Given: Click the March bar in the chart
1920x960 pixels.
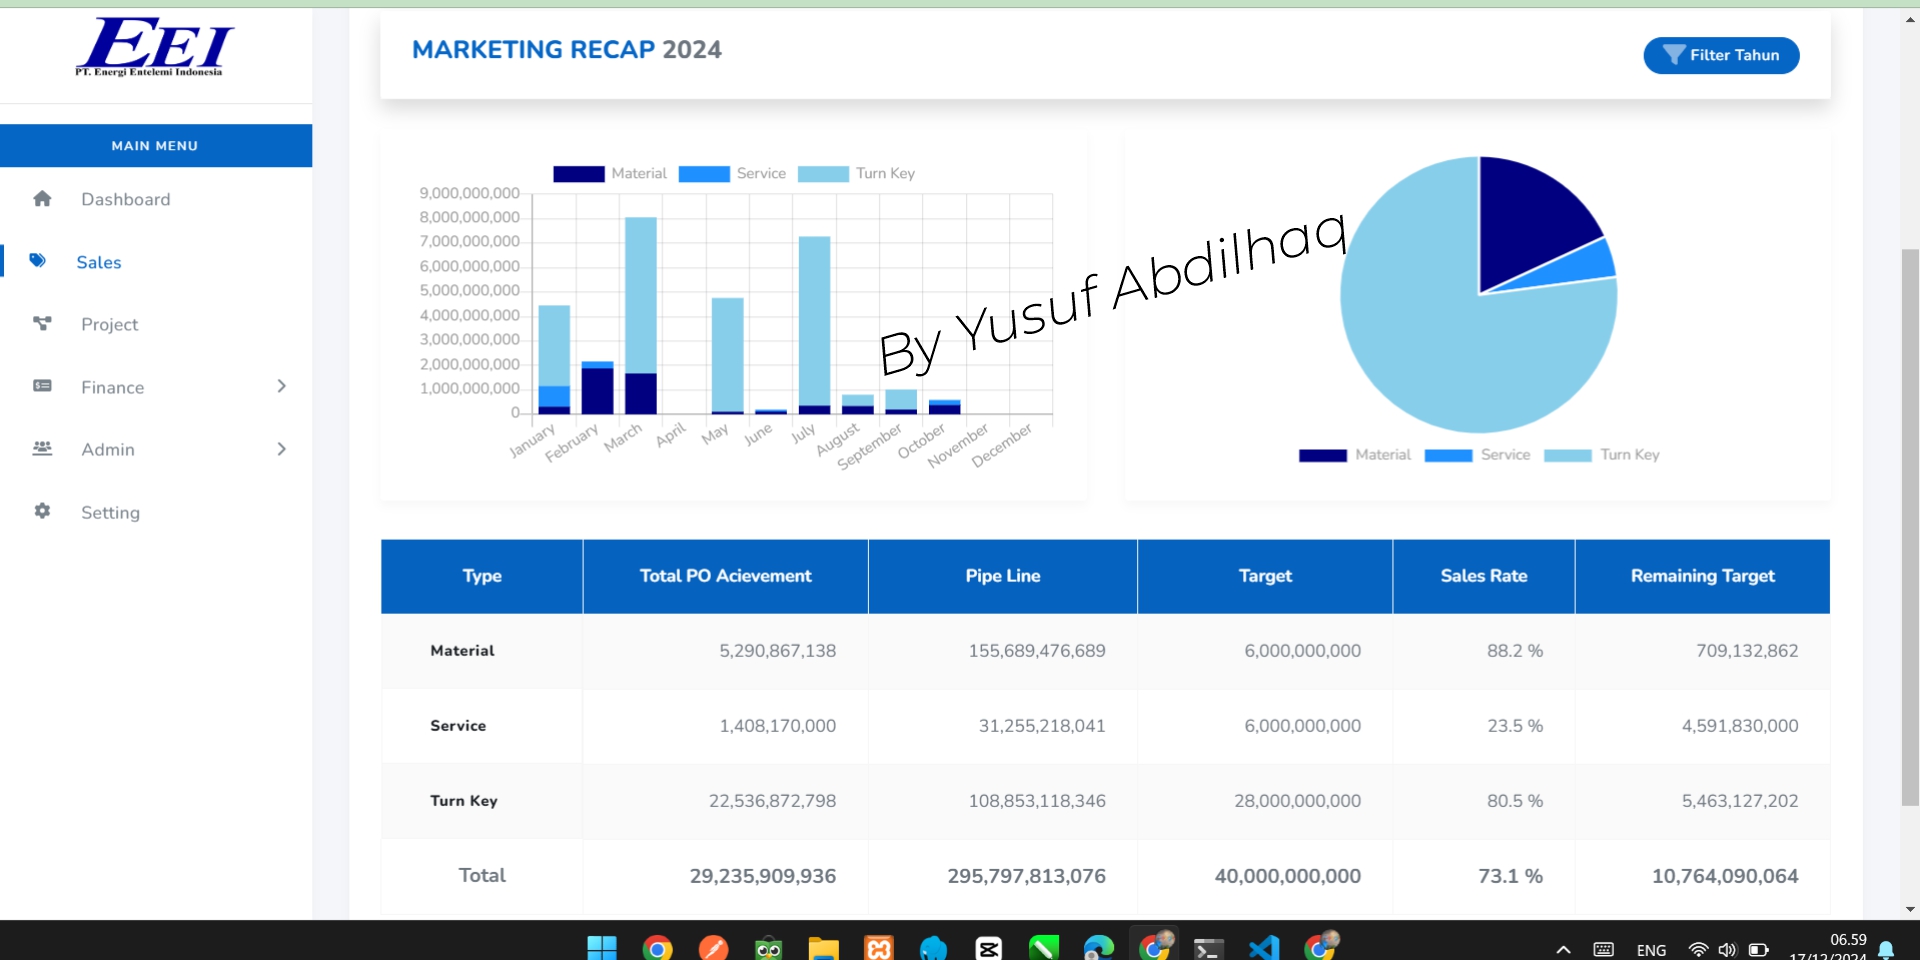Looking at the screenshot, I should pyautogui.click(x=641, y=315).
